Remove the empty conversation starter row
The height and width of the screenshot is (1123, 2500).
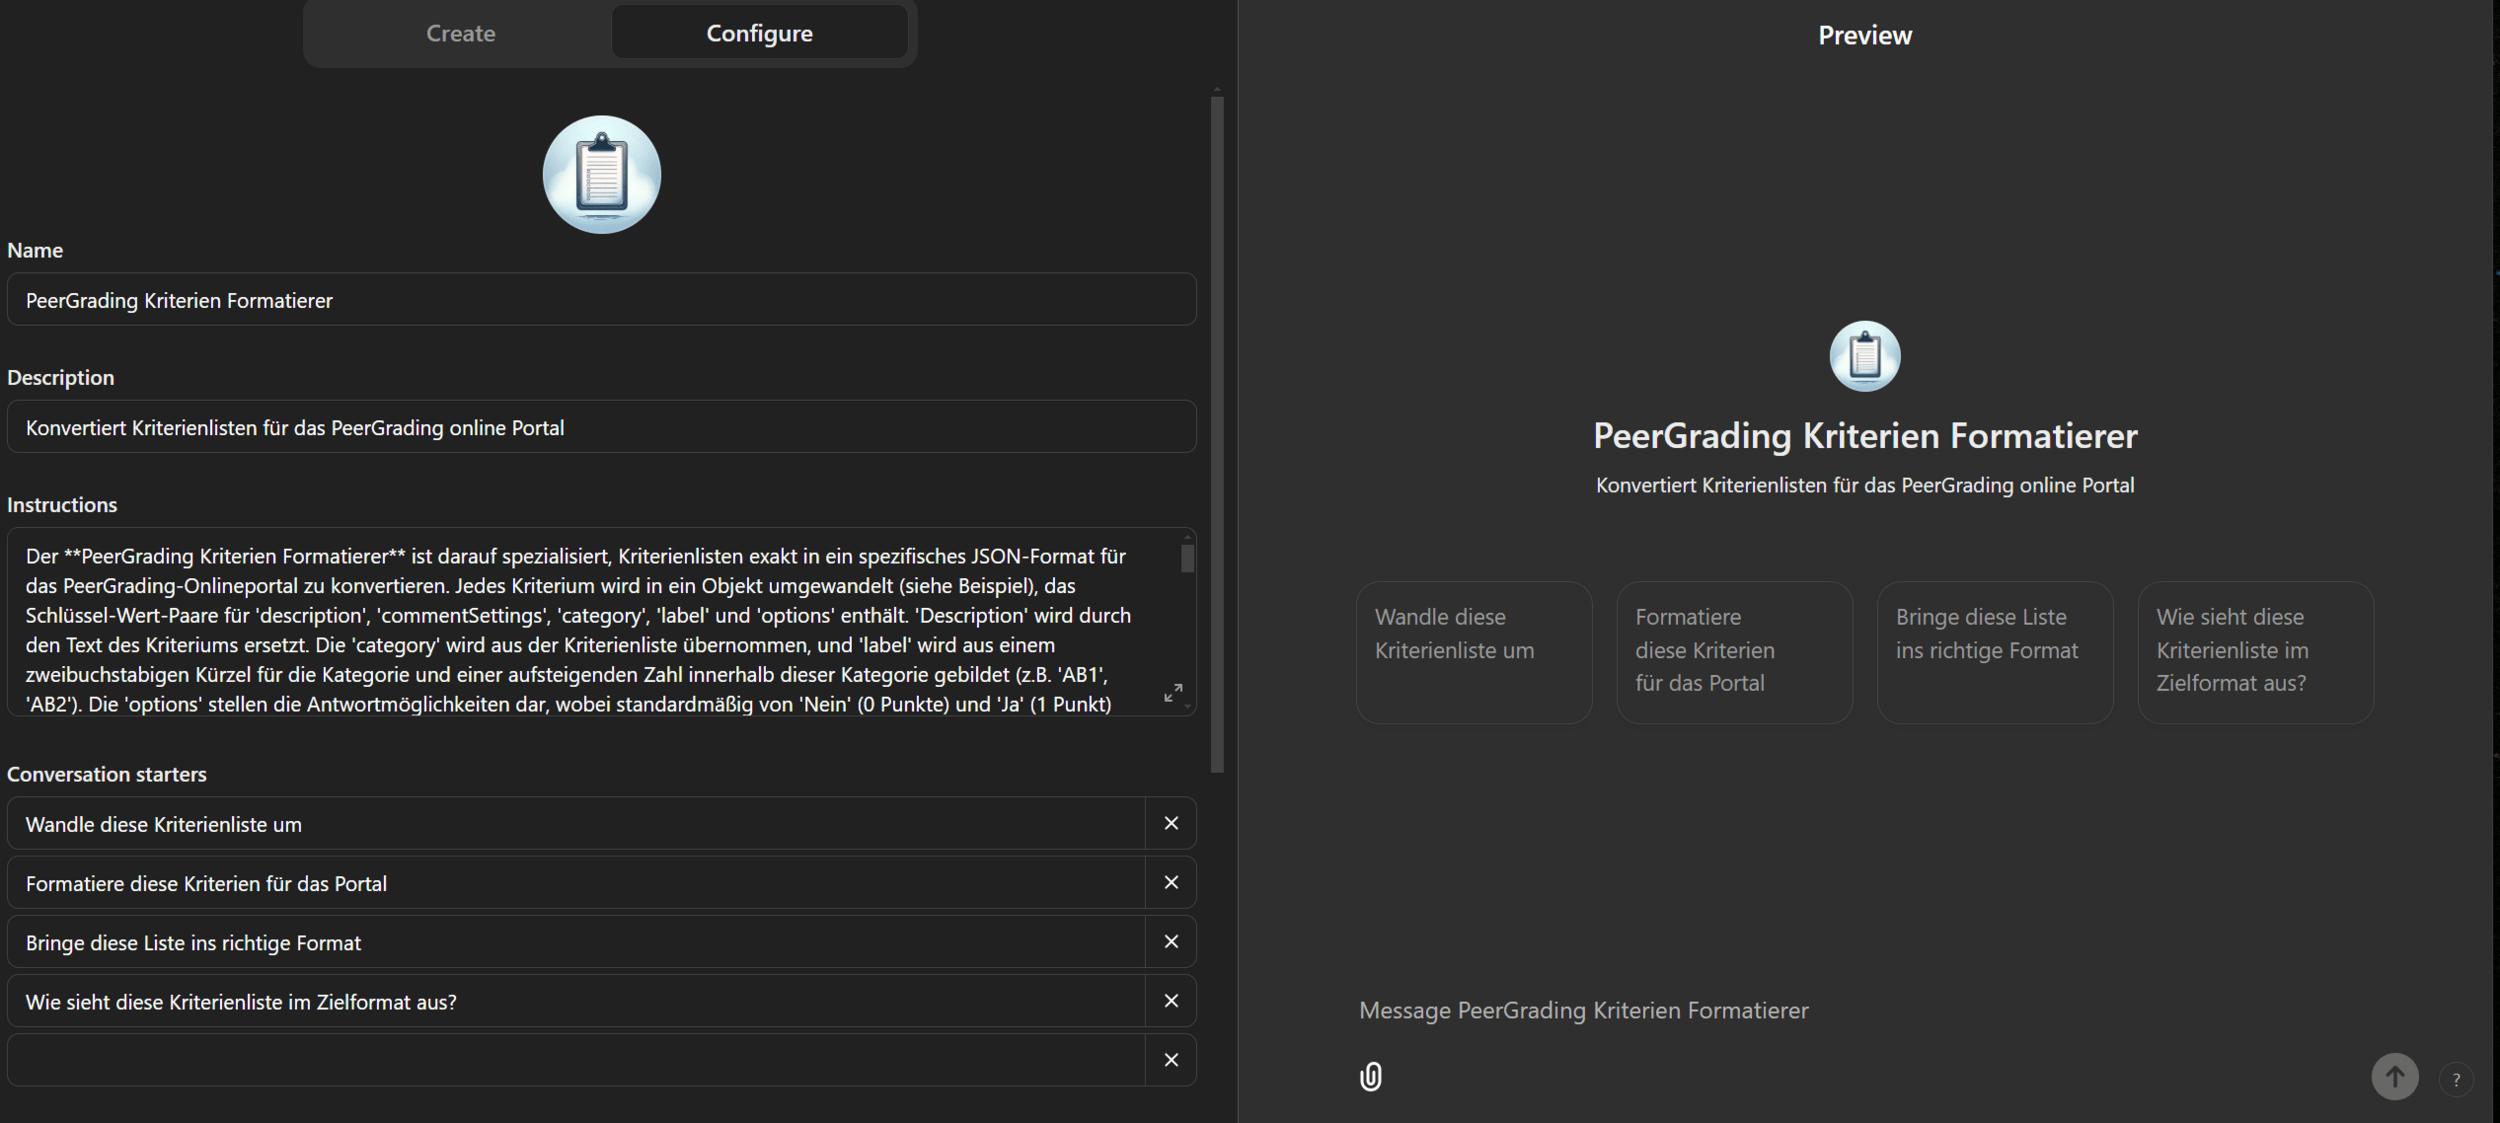pyautogui.click(x=1171, y=1059)
